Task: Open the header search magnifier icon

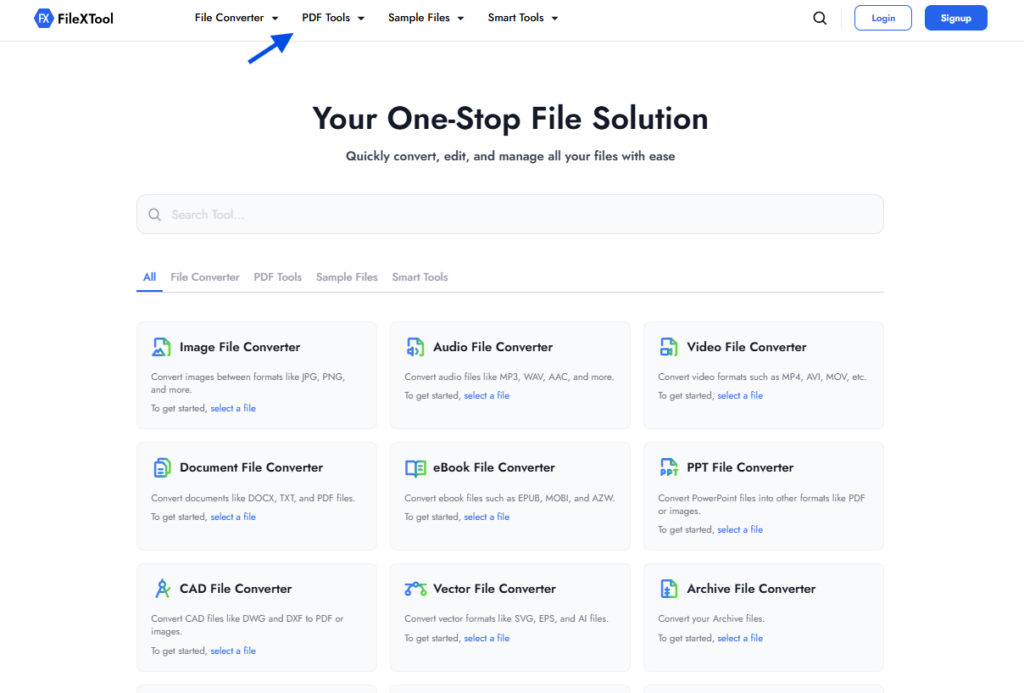Action: pos(820,17)
